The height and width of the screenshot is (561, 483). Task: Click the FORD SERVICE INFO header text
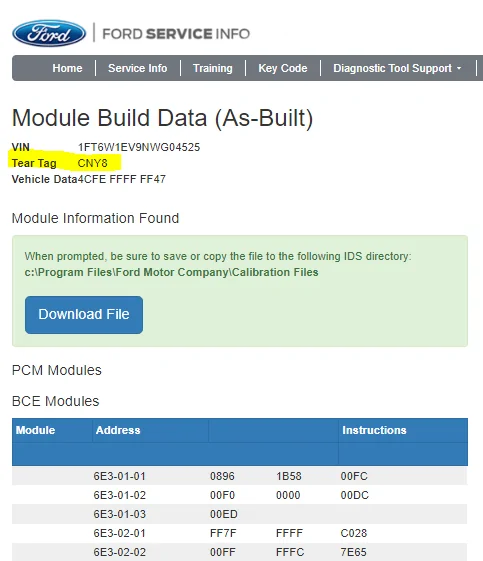tap(176, 34)
